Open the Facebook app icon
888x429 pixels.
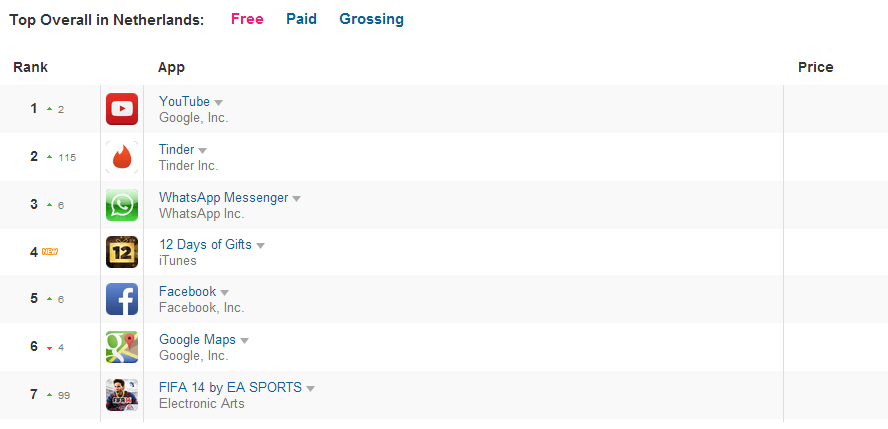click(x=122, y=299)
